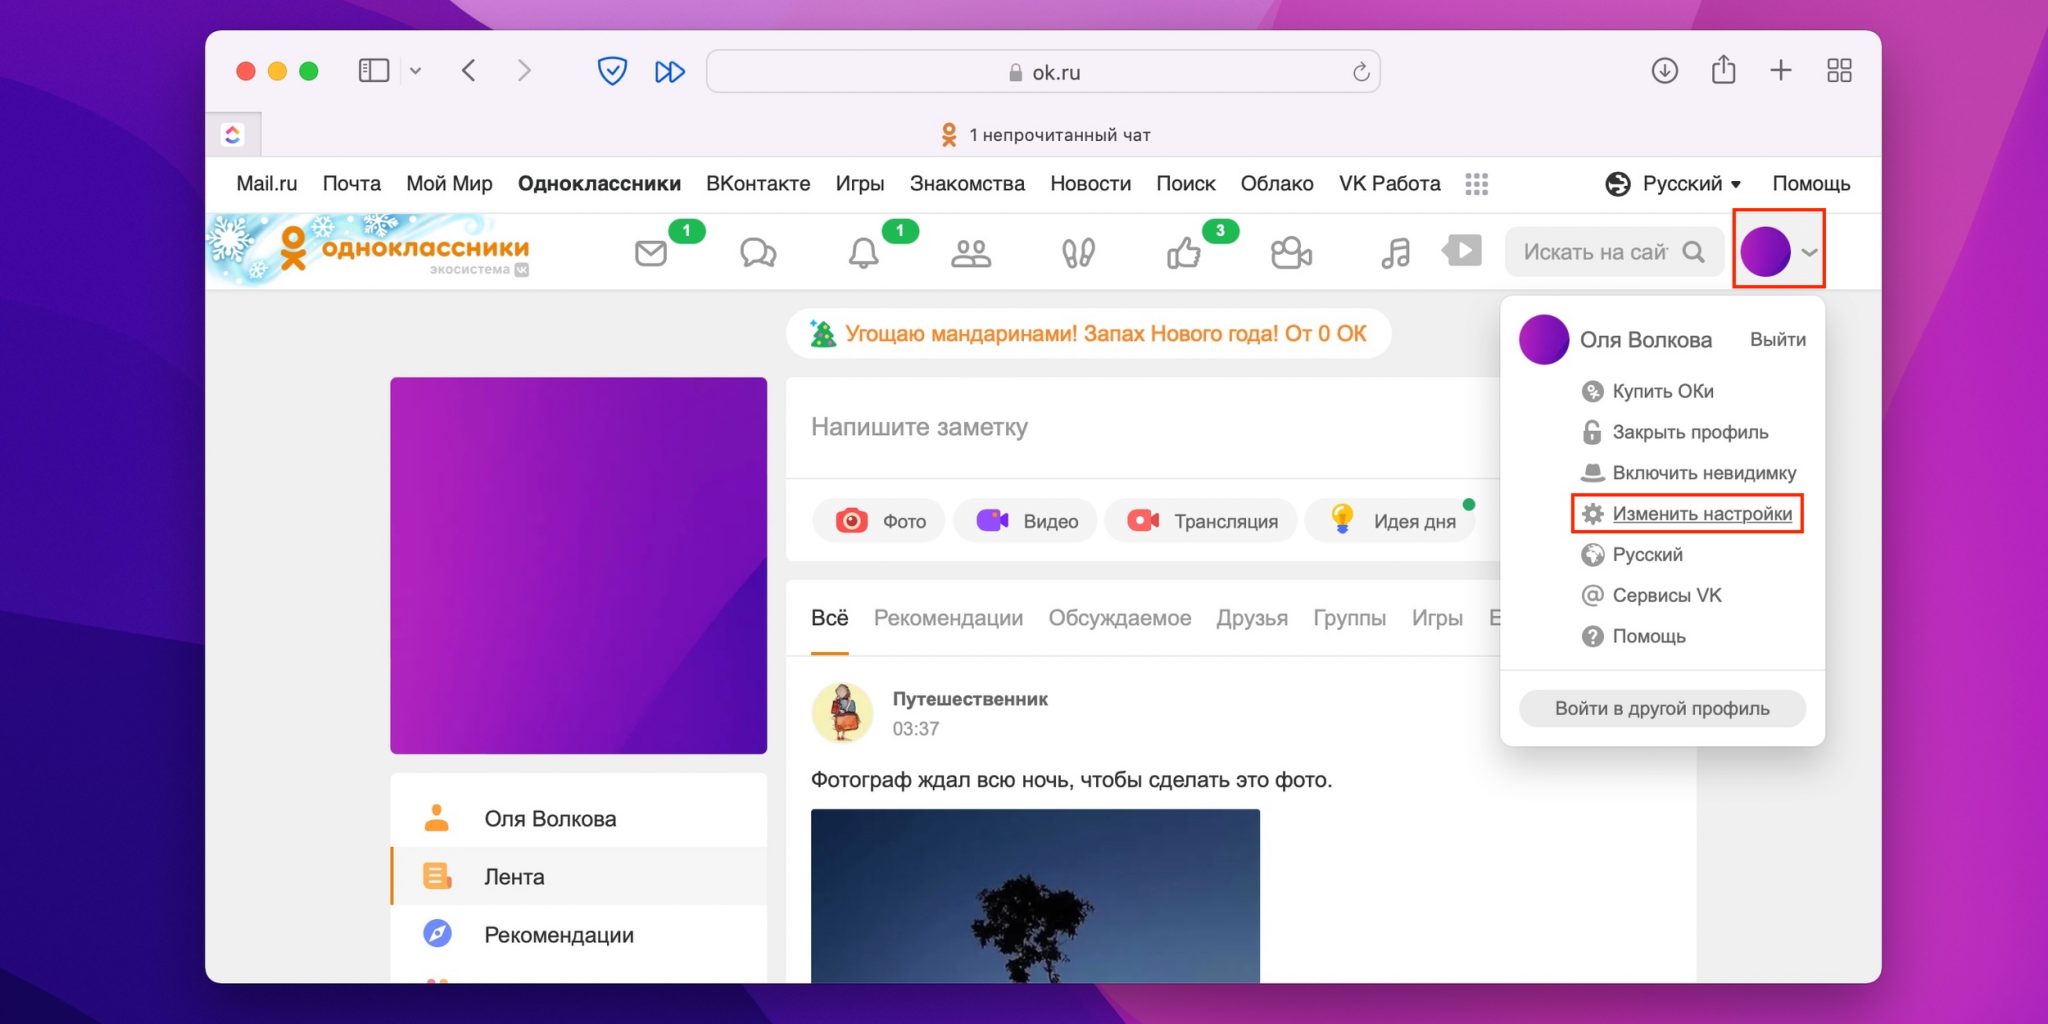The height and width of the screenshot is (1024, 2048).
Task: Click the ok.ru address bar
Action: point(1043,72)
